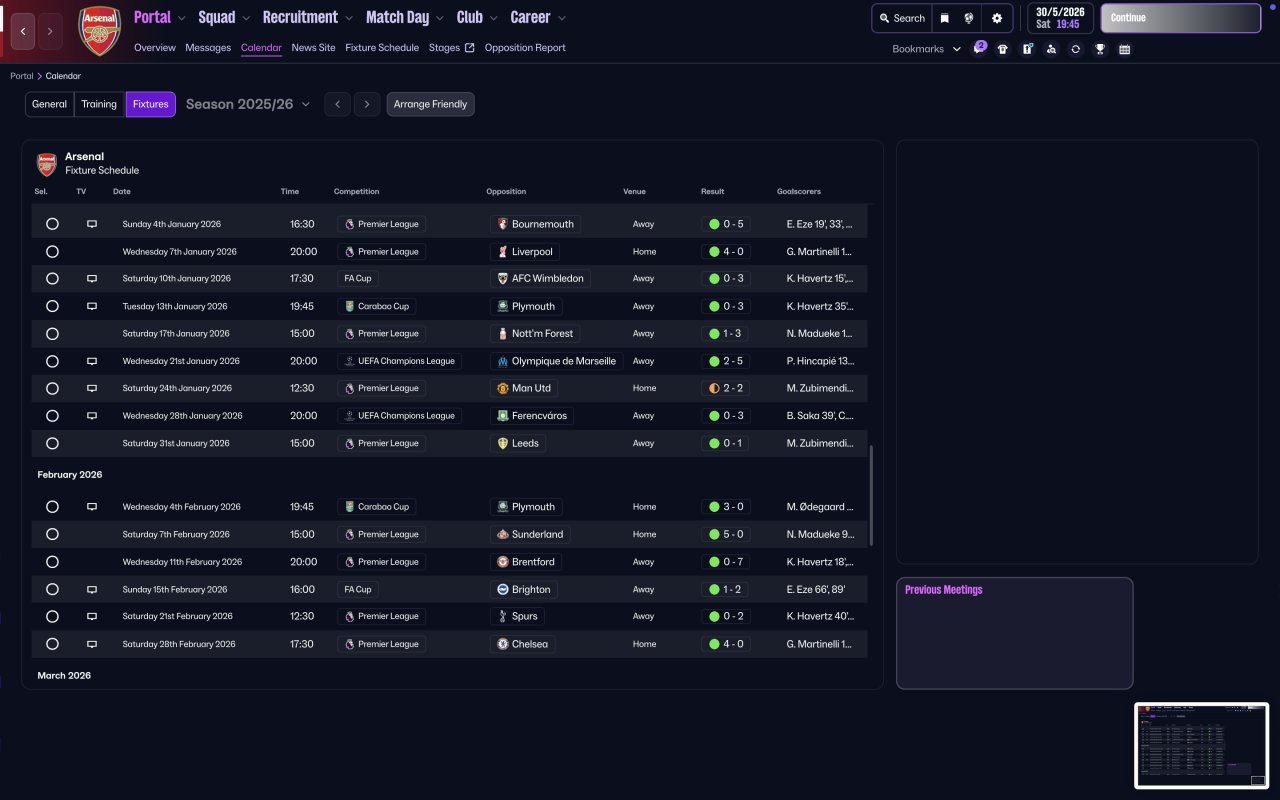Go back using the header back arrow
The image size is (1280, 800).
click(22, 31)
